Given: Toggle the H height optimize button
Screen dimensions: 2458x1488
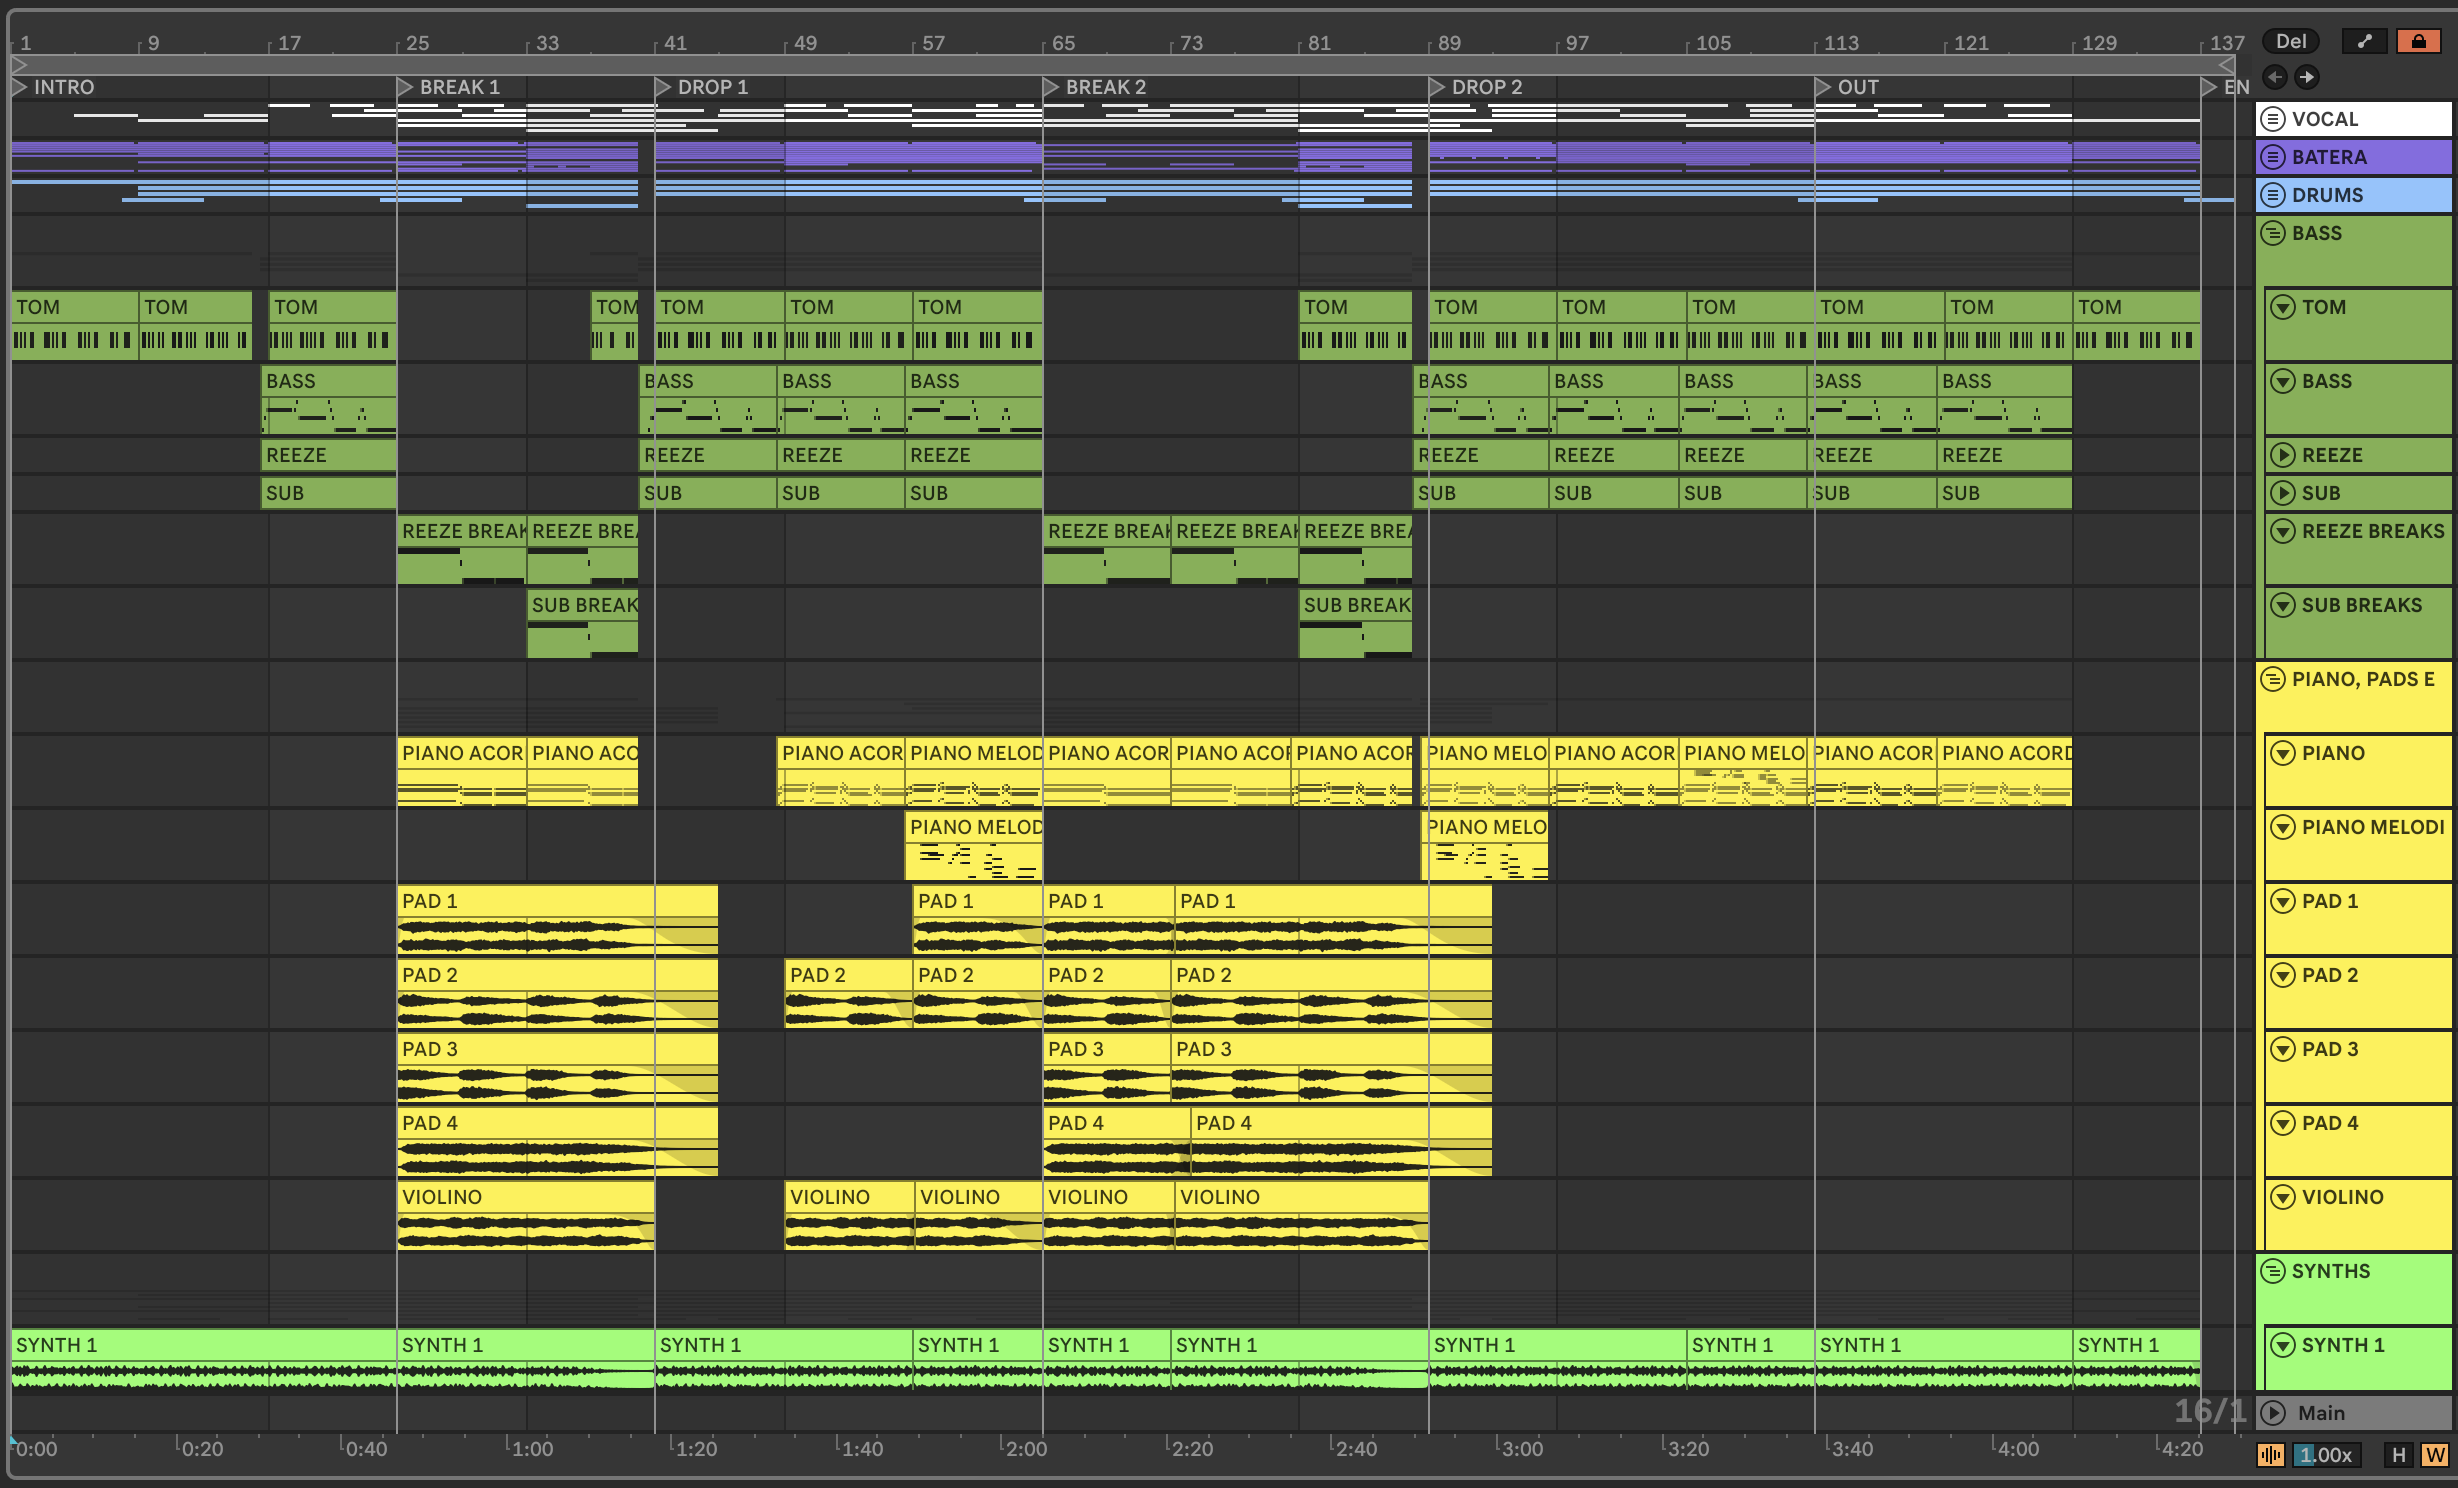Looking at the screenshot, I should click(2398, 1455).
